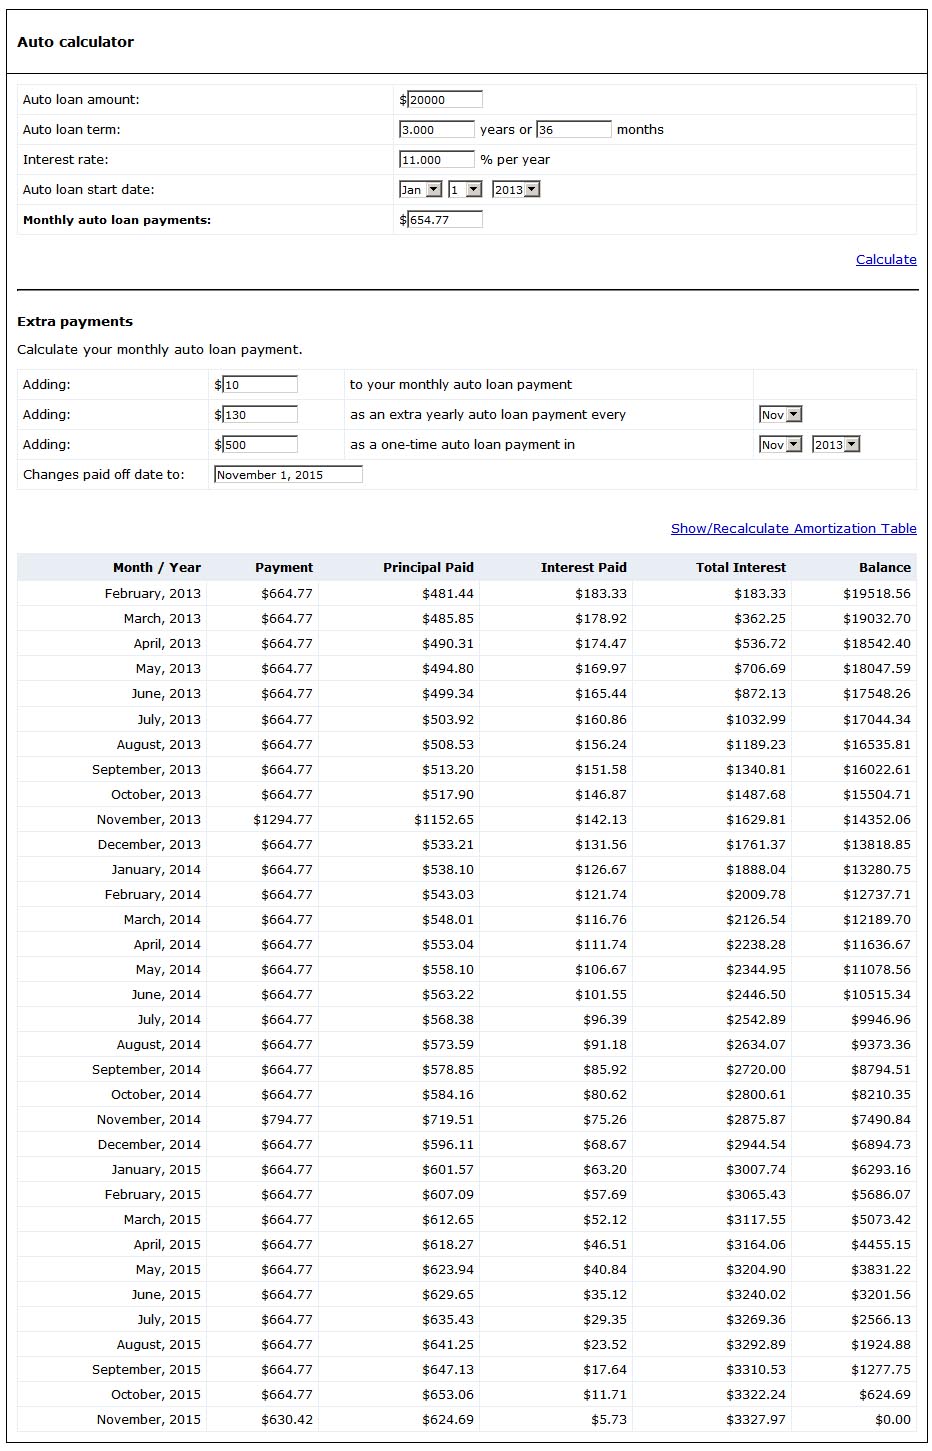Image resolution: width=932 pixels, height=1451 pixels.
Task: Focus the extra yearly payment amount field
Action: coord(260,414)
